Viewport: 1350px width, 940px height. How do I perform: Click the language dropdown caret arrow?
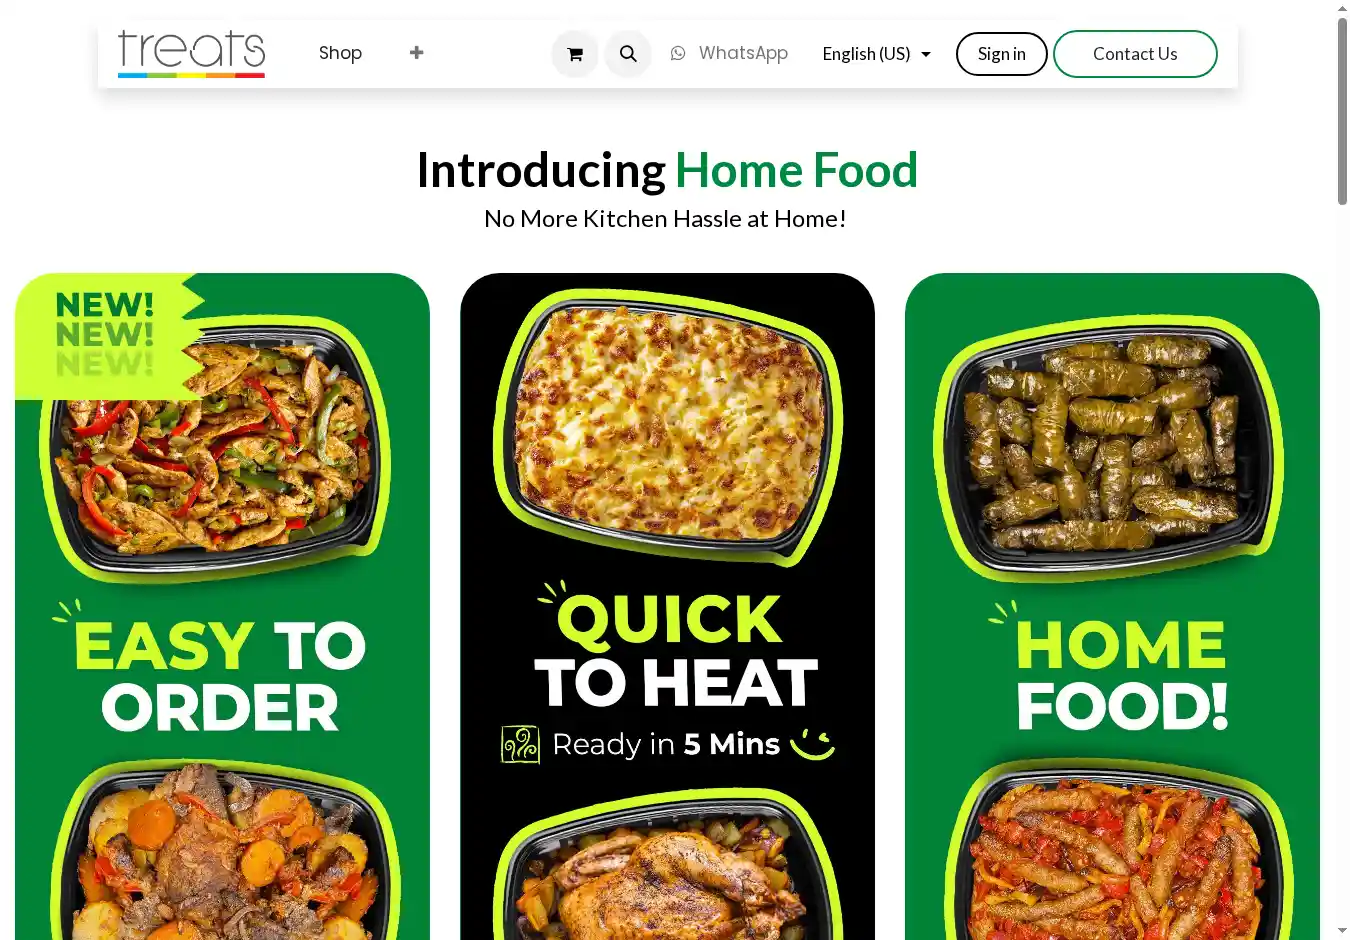coord(926,55)
